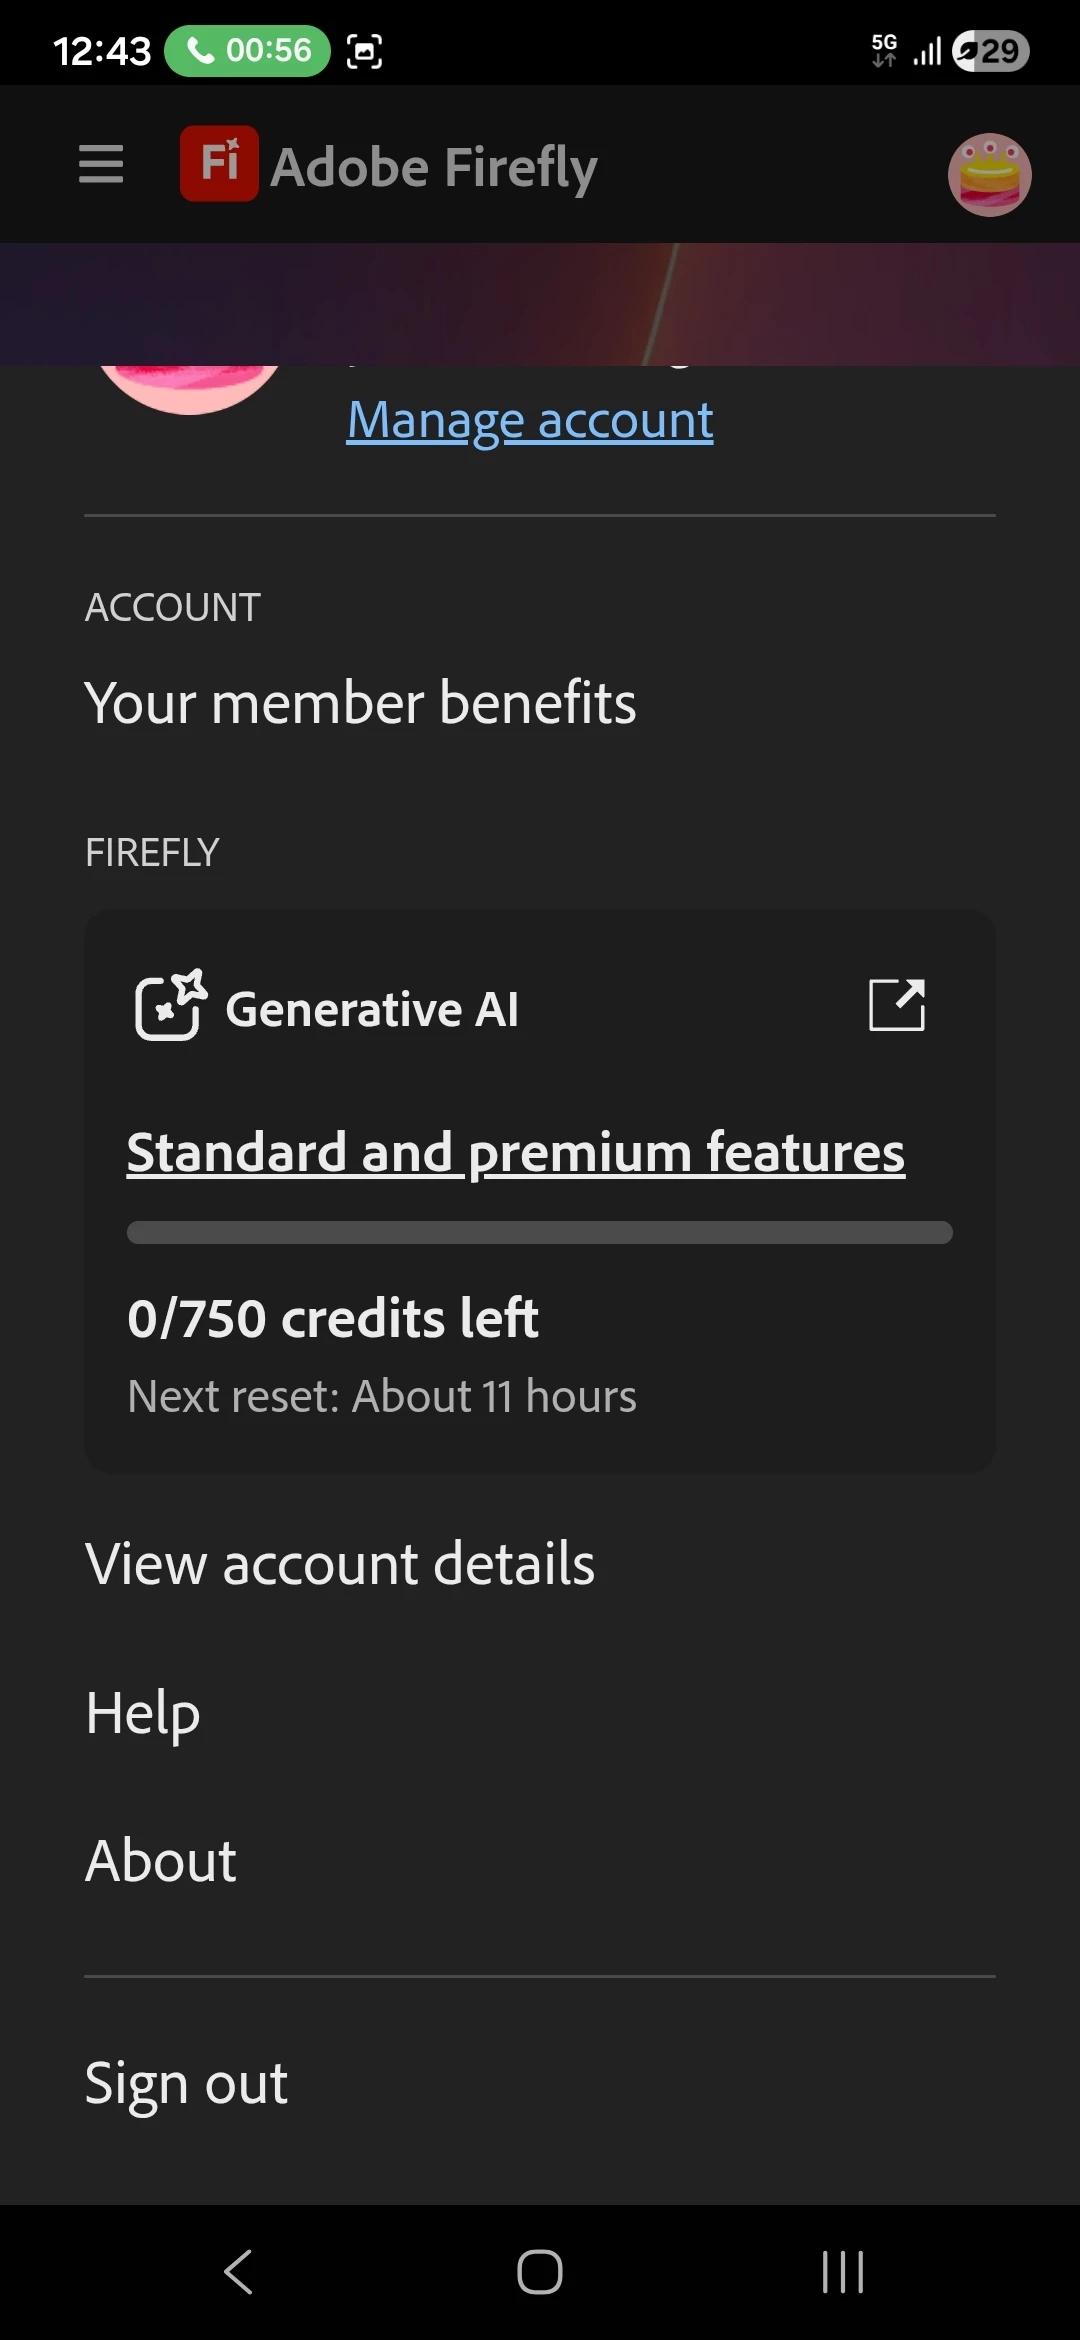Tap the credits usage progress bar
1080x2340 pixels.
(x=540, y=1232)
